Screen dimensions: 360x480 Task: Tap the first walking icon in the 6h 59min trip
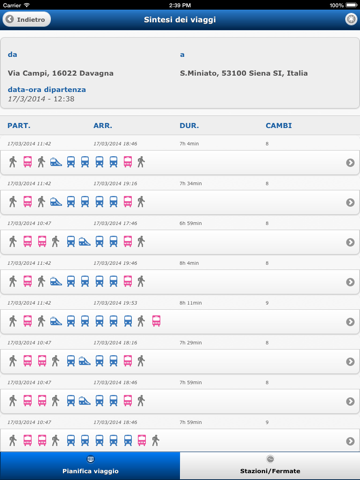[x=13, y=241]
